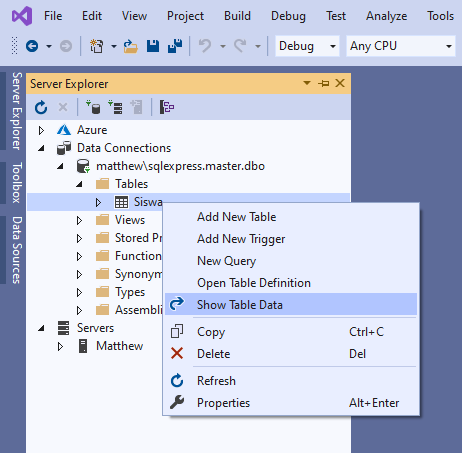This screenshot has width=462, height=453.
Task: Open the Project menu
Action: pos(185,16)
